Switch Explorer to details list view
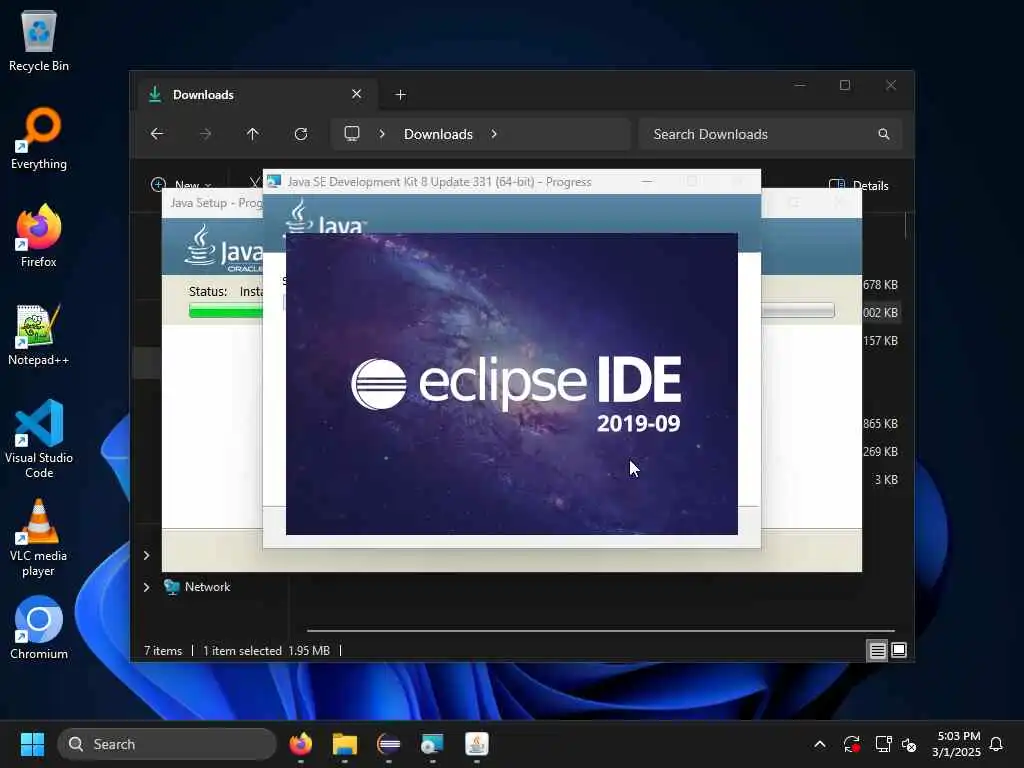Screen dimensions: 1024x768 [x=877, y=650]
